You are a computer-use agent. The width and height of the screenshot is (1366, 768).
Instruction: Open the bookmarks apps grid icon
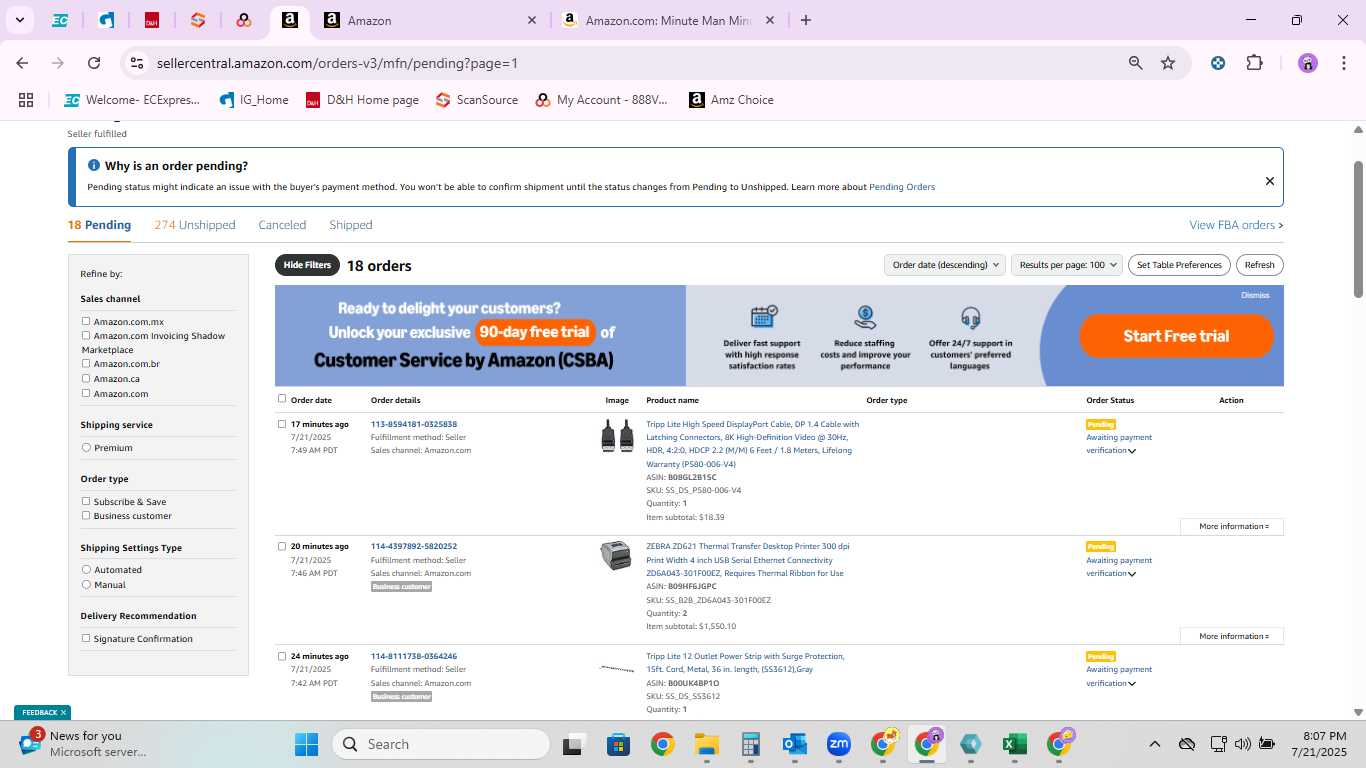click(26, 100)
